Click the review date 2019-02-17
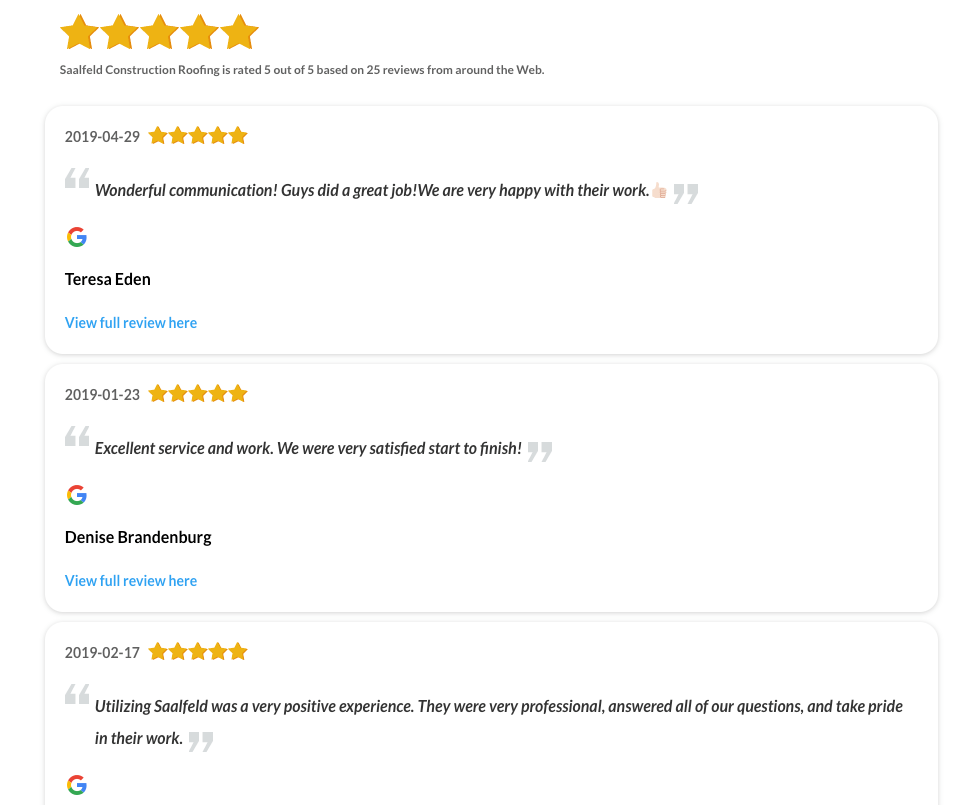This screenshot has width=980, height=805. tap(102, 653)
